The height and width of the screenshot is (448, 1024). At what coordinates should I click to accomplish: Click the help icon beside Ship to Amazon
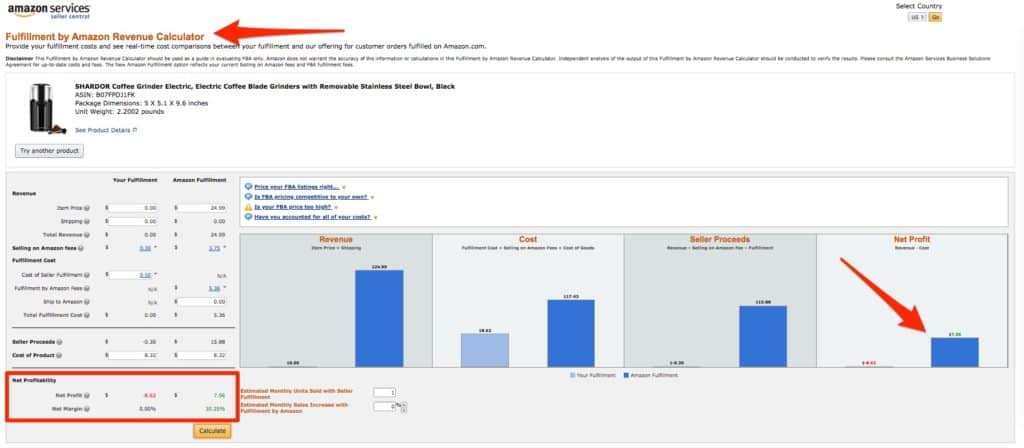tap(86, 302)
